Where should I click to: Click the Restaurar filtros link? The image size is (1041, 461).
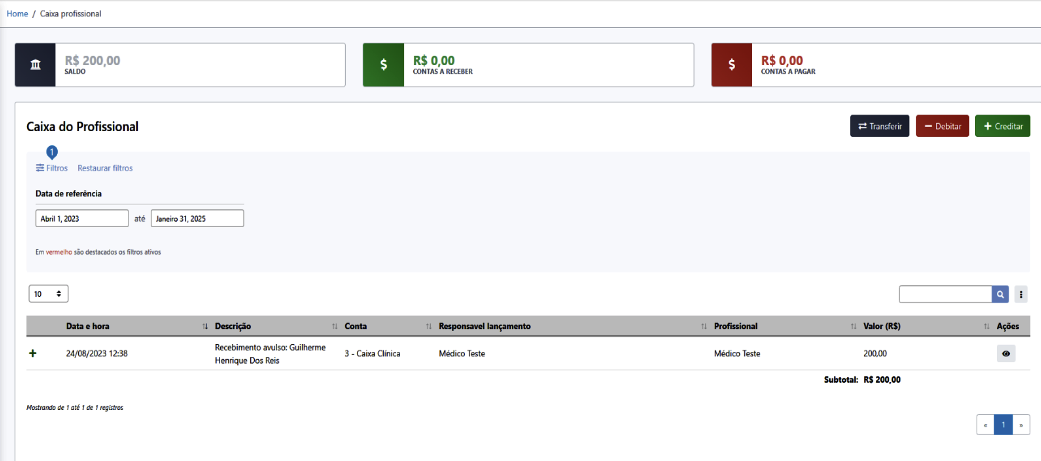(x=105, y=168)
